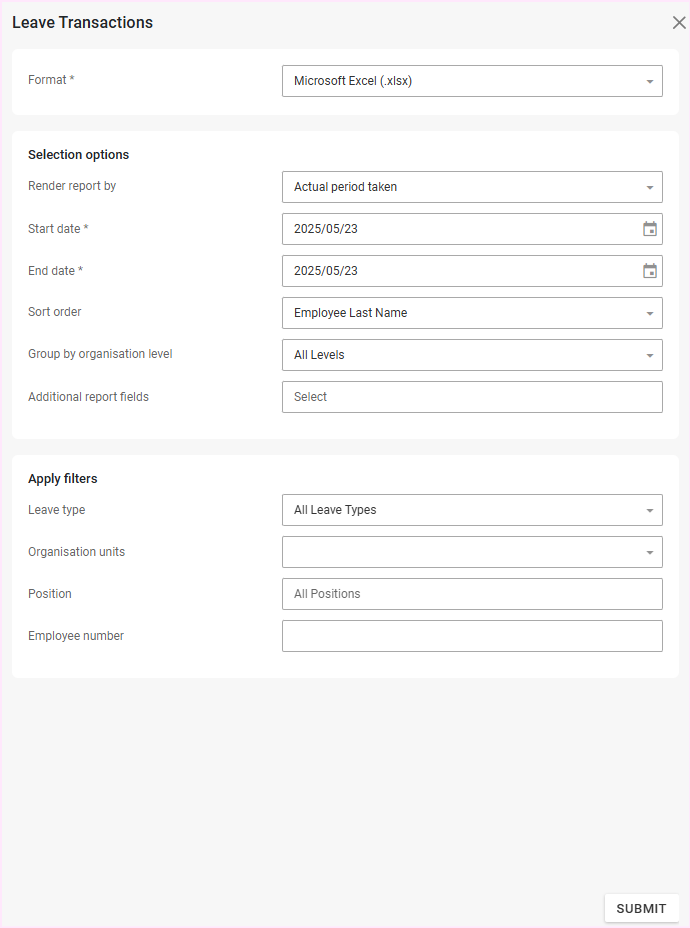Click the 'All Leave Types' filter value
The height and width of the screenshot is (928, 690).
click(335, 510)
